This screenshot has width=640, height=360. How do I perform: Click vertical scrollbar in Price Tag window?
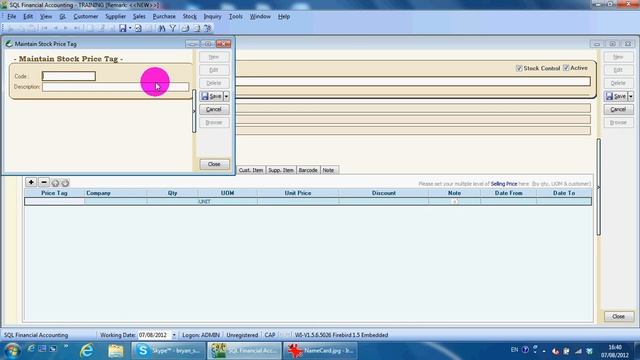194,111
